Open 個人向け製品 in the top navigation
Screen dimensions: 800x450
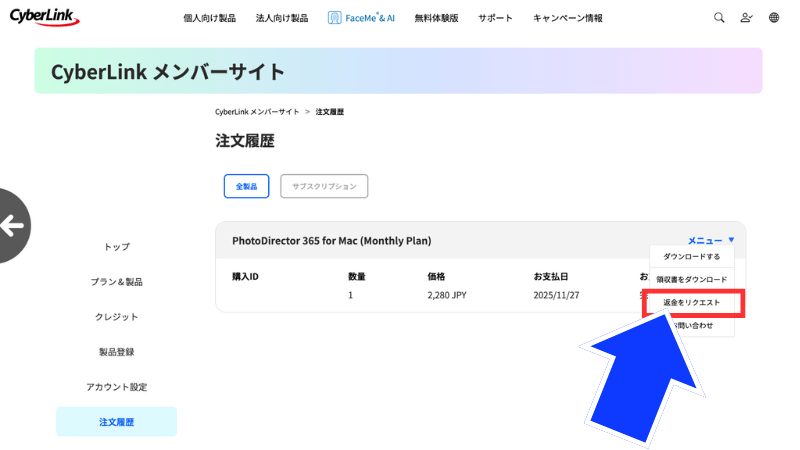click(210, 18)
